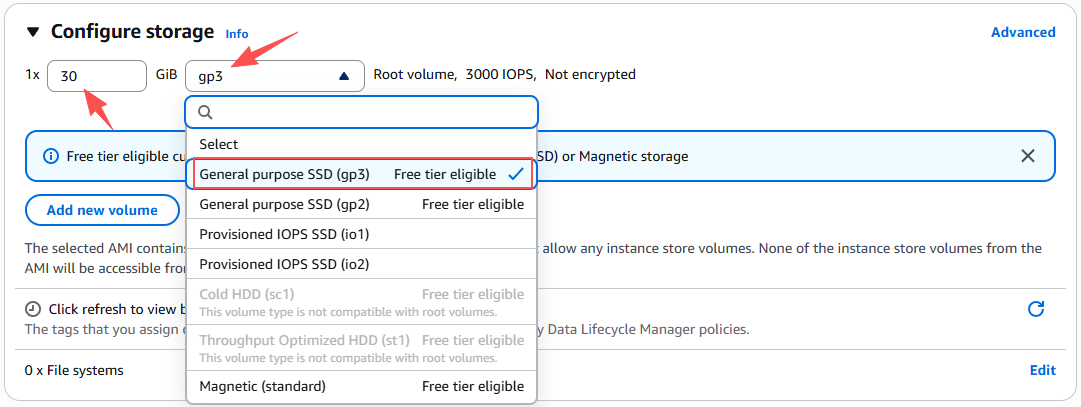The width and height of the screenshot is (1081, 407).
Task: Collapse the Configure storage section
Action: (33, 32)
